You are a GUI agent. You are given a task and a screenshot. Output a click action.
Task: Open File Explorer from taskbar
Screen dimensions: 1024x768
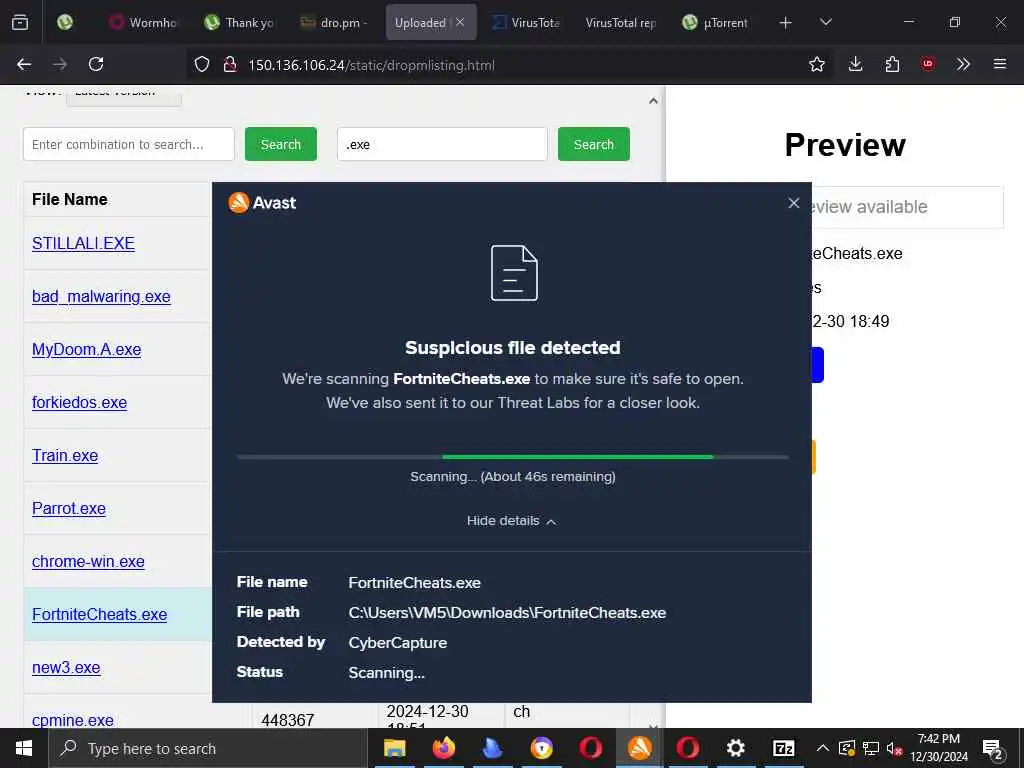click(394, 748)
